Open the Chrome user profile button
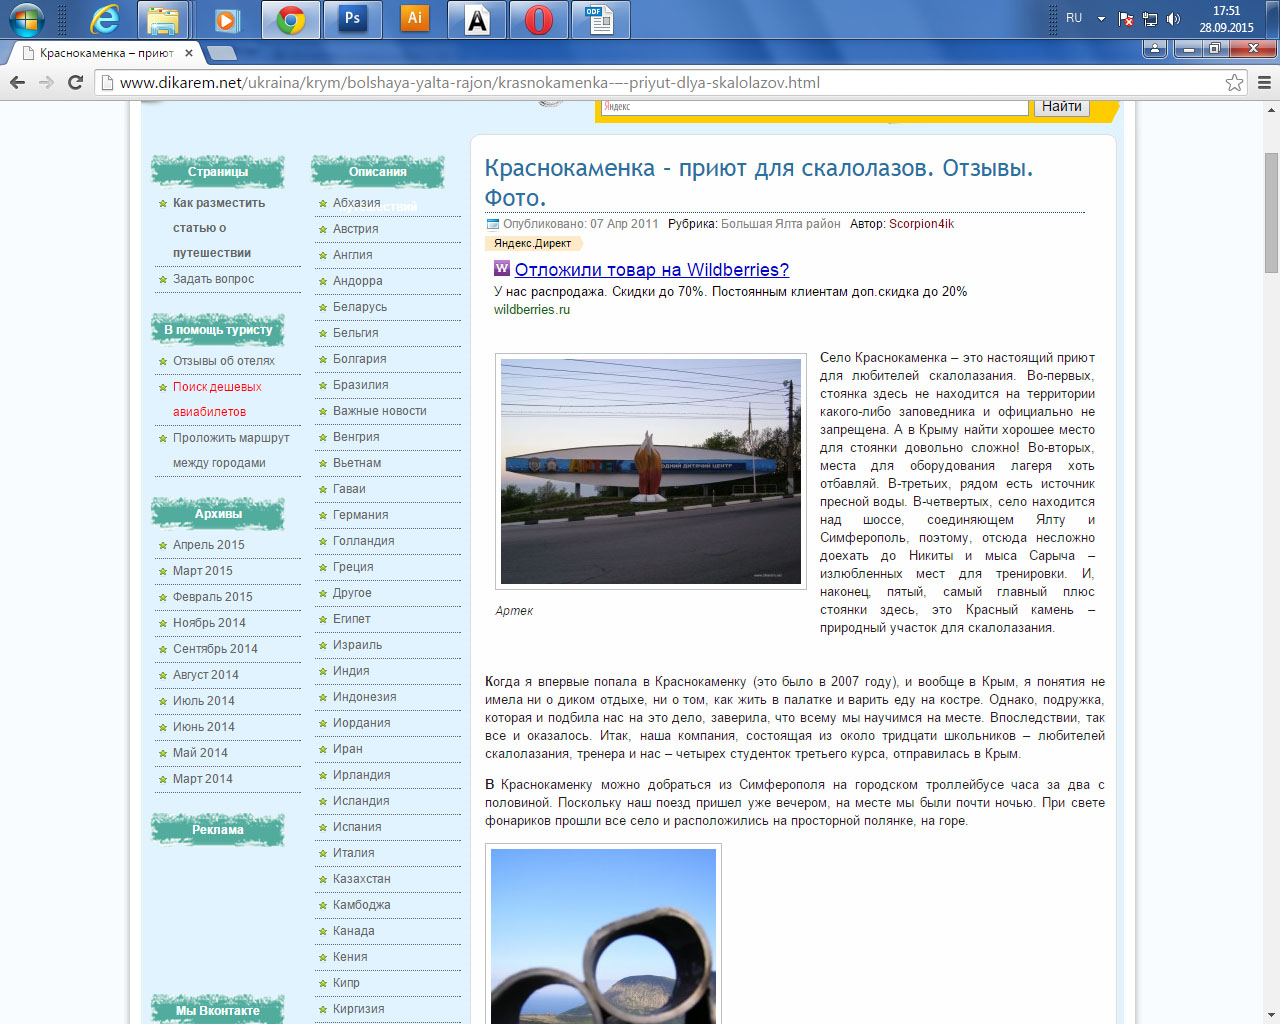 click(1155, 48)
